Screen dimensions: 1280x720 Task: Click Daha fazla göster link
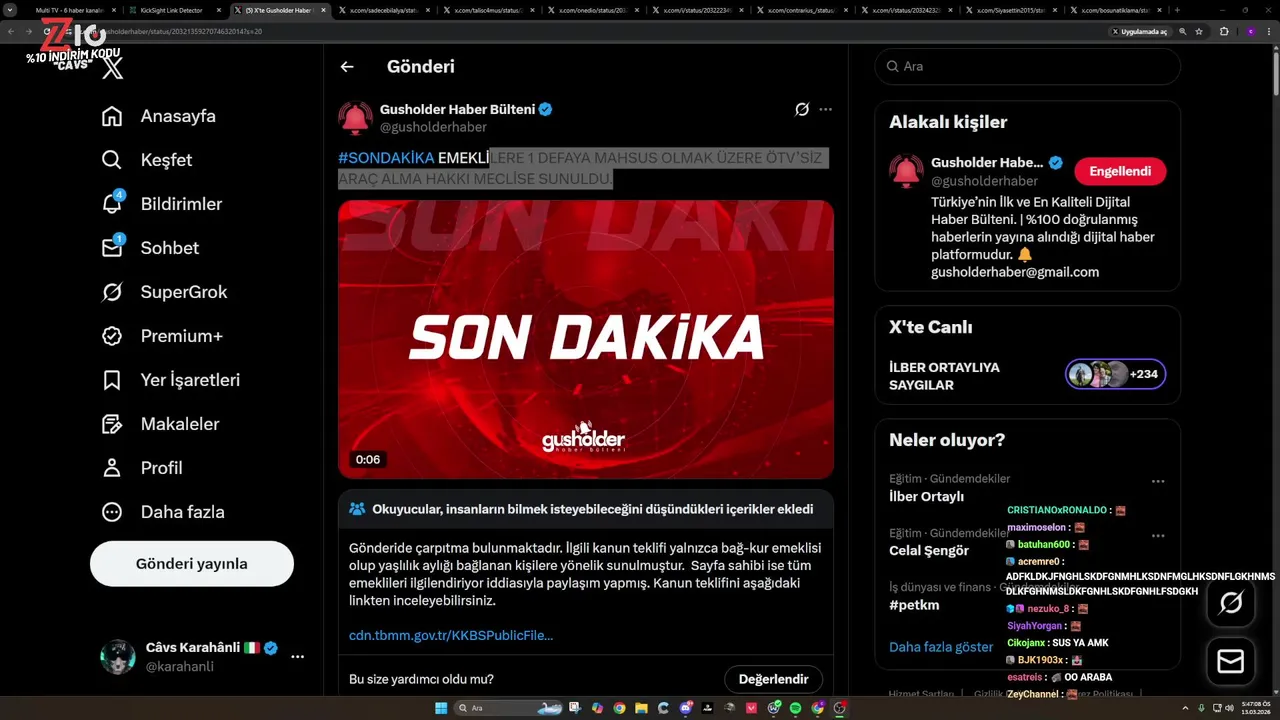point(941,647)
